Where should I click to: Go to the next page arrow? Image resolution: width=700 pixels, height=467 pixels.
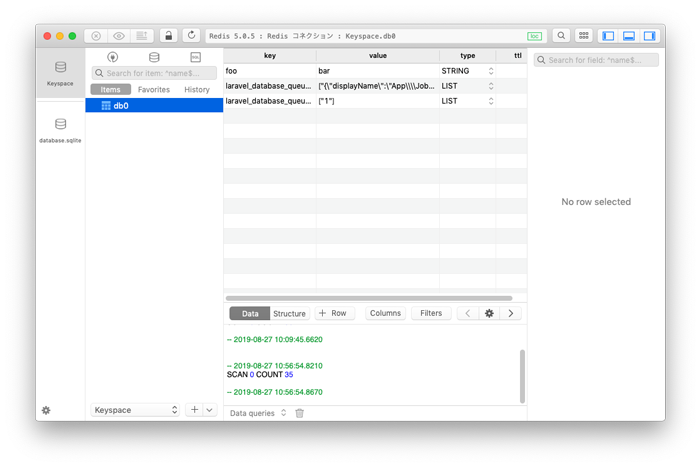(510, 313)
